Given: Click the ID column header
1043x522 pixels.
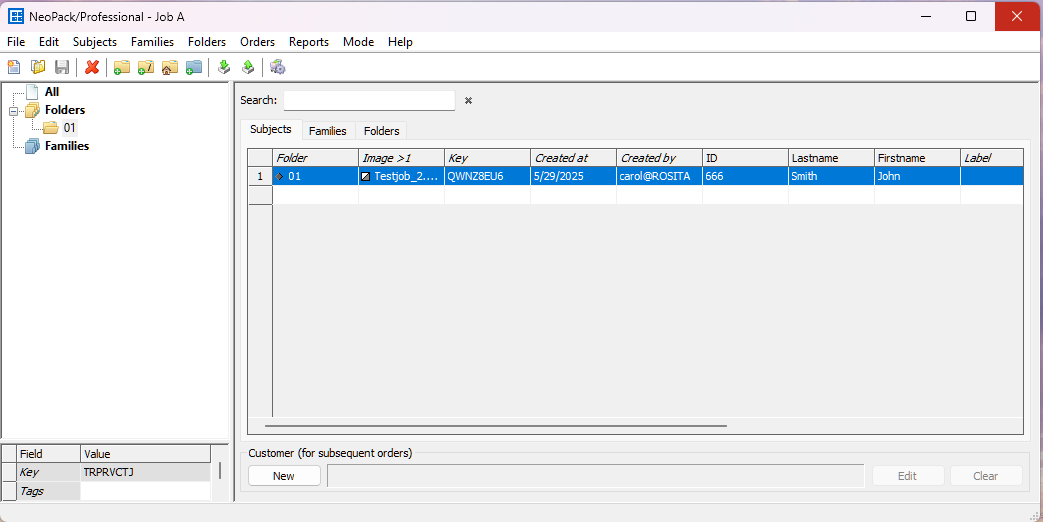Looking at the screenshot, I should (x=745, y=158).
